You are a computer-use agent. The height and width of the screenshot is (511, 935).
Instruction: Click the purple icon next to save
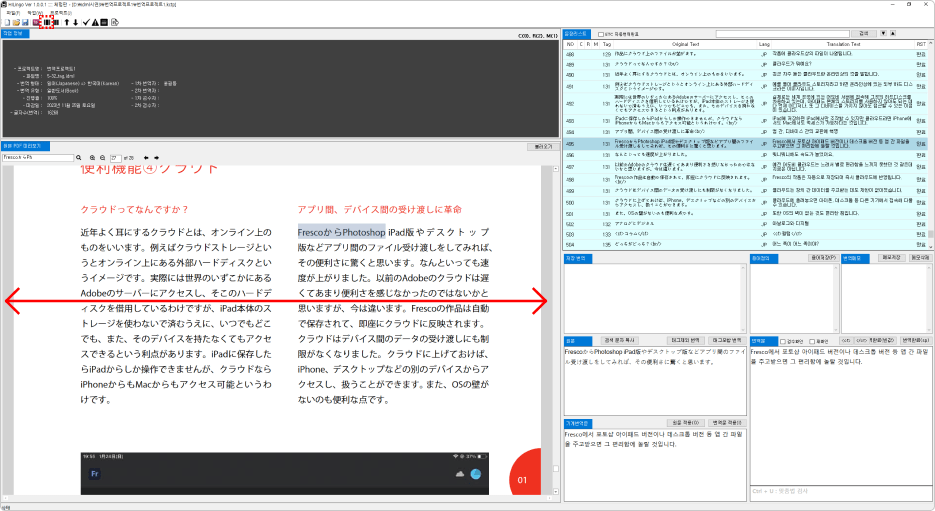click(x=36, y=22)
